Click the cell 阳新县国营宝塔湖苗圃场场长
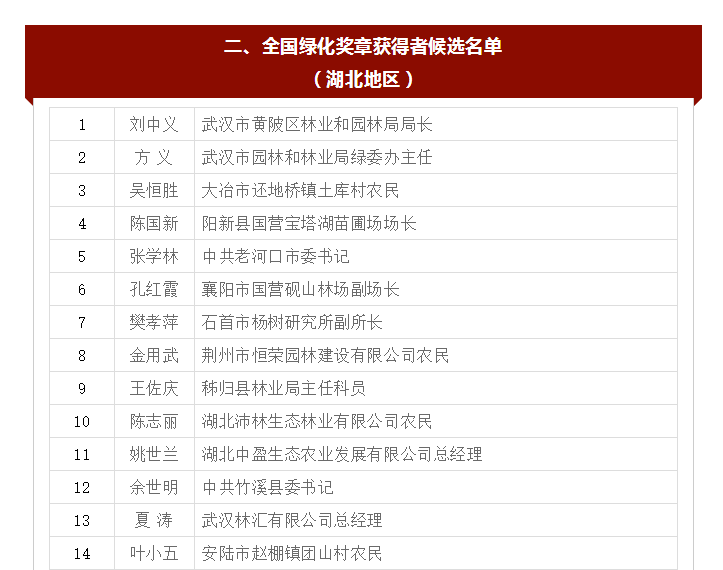 click(309, 224)
